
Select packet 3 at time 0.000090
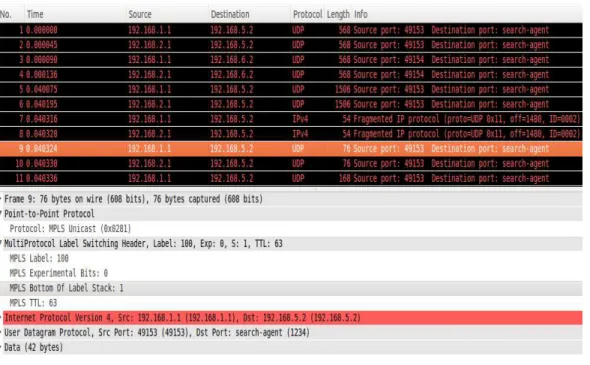click(x=291, y=59)
